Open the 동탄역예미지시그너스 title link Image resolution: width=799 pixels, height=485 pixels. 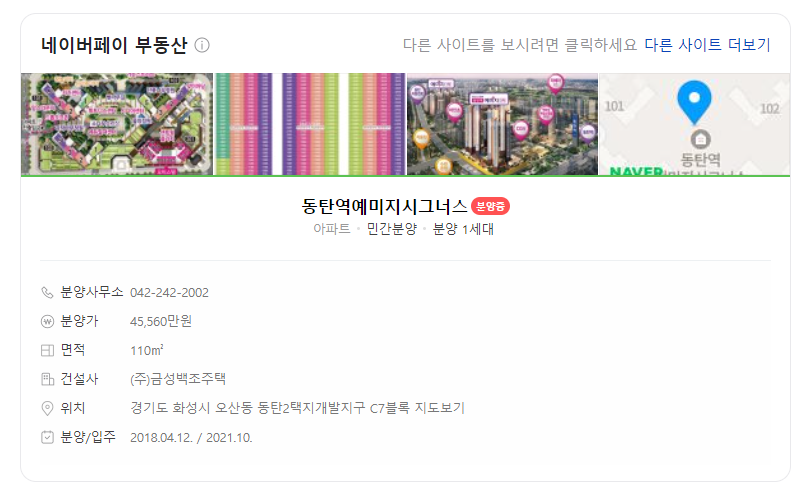385,206
